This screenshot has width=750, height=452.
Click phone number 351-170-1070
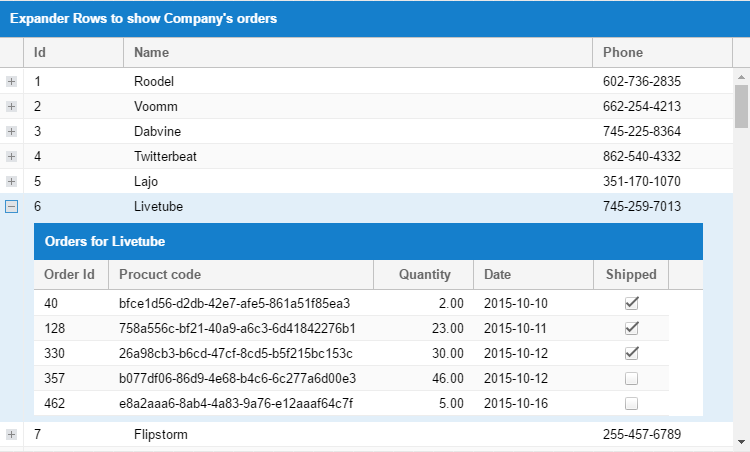pyautogui.click(x=641, y=181)
